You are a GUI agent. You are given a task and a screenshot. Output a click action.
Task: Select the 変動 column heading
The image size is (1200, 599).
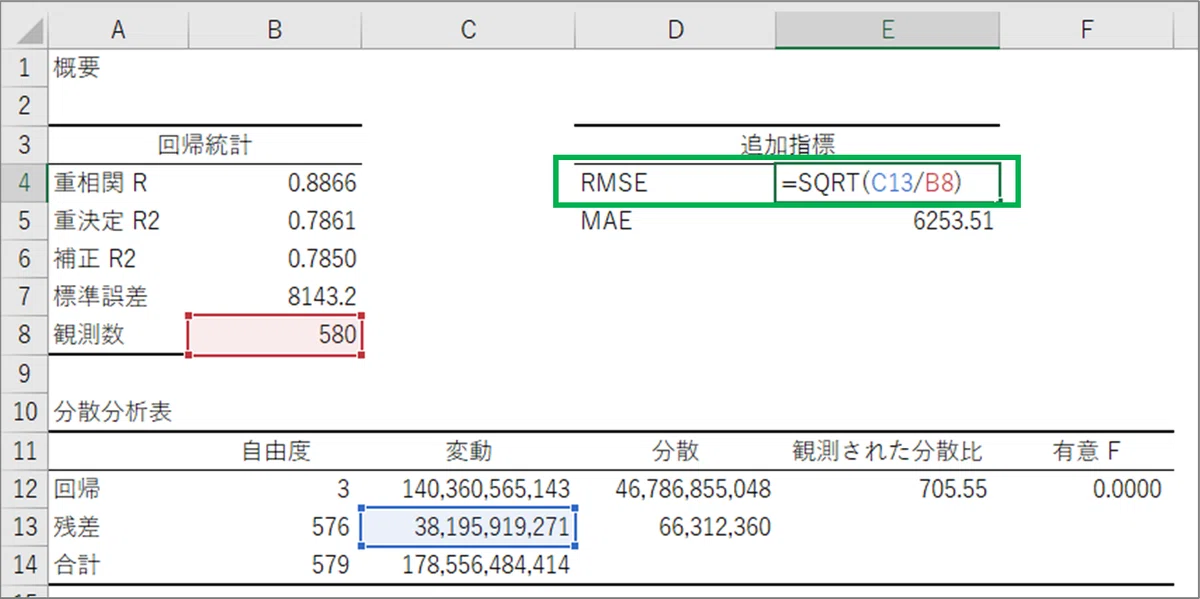click(x=468, y=451)
